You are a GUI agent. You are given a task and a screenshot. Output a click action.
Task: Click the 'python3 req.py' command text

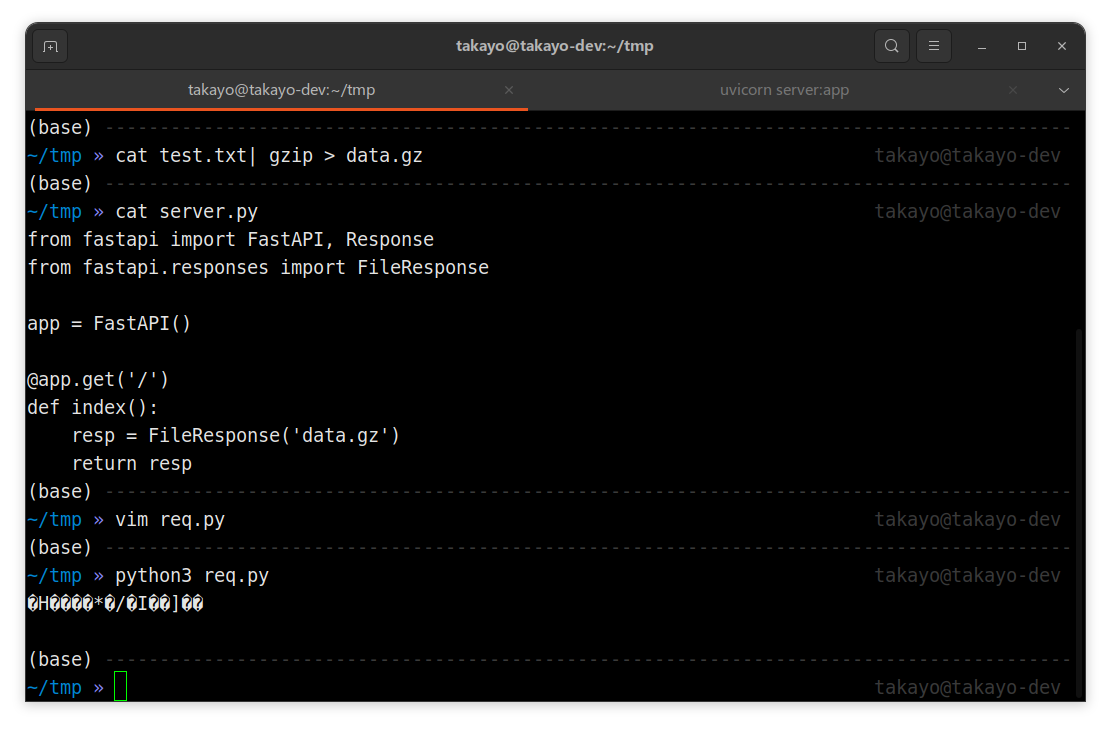tap(192, 576)
